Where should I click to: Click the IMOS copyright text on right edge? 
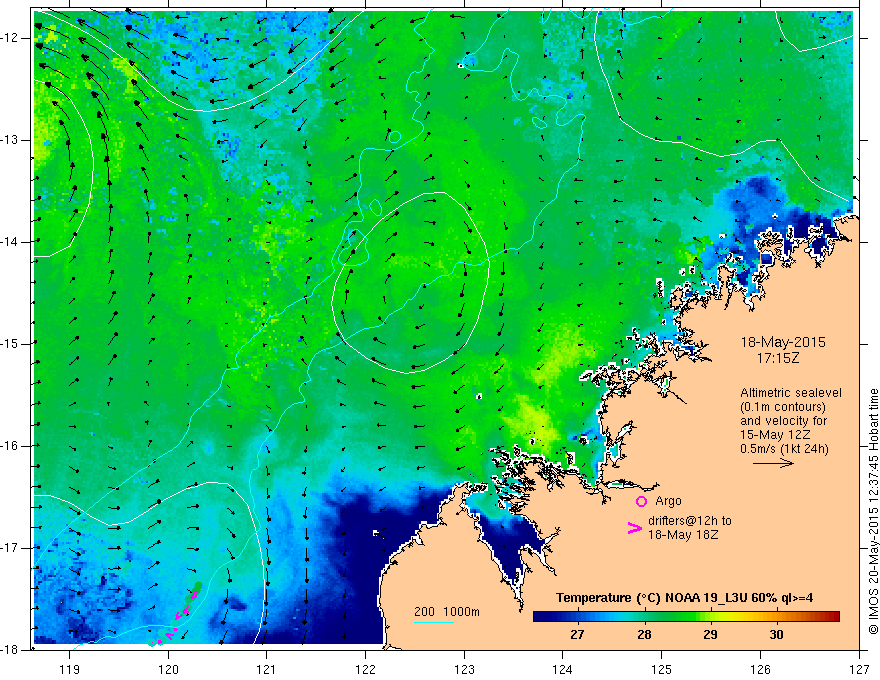tap(871, 510)
